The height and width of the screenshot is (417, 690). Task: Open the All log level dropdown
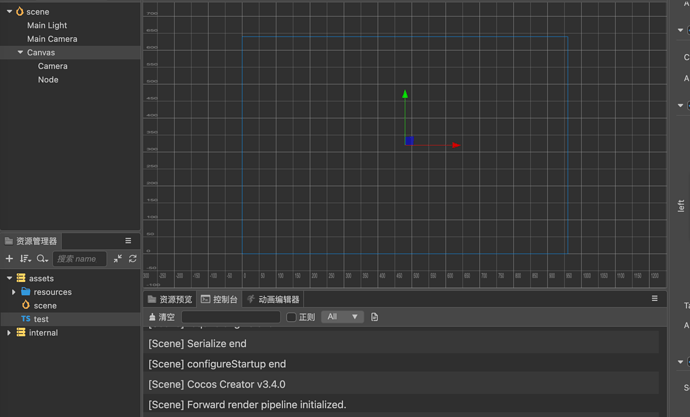coord(343,317)
